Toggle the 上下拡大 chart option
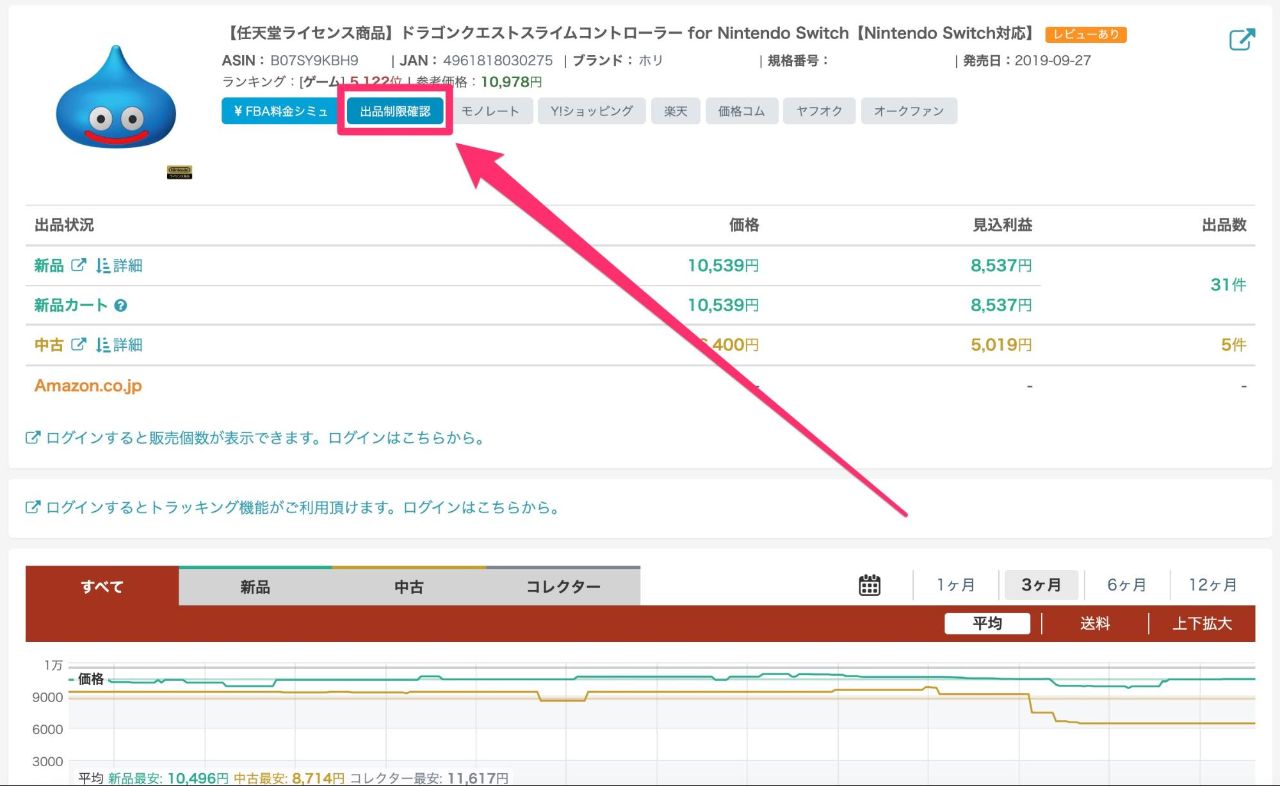 coord(1202,623)
